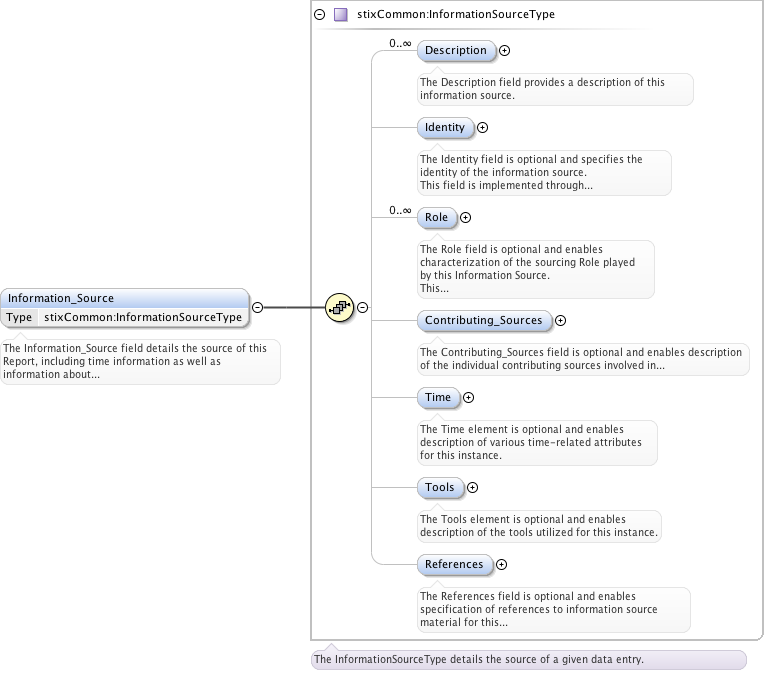Image resolution: width=765 pixels, height=673 pixels.
Task: Collapse the Information_Source element node
Action: (258, 308)
